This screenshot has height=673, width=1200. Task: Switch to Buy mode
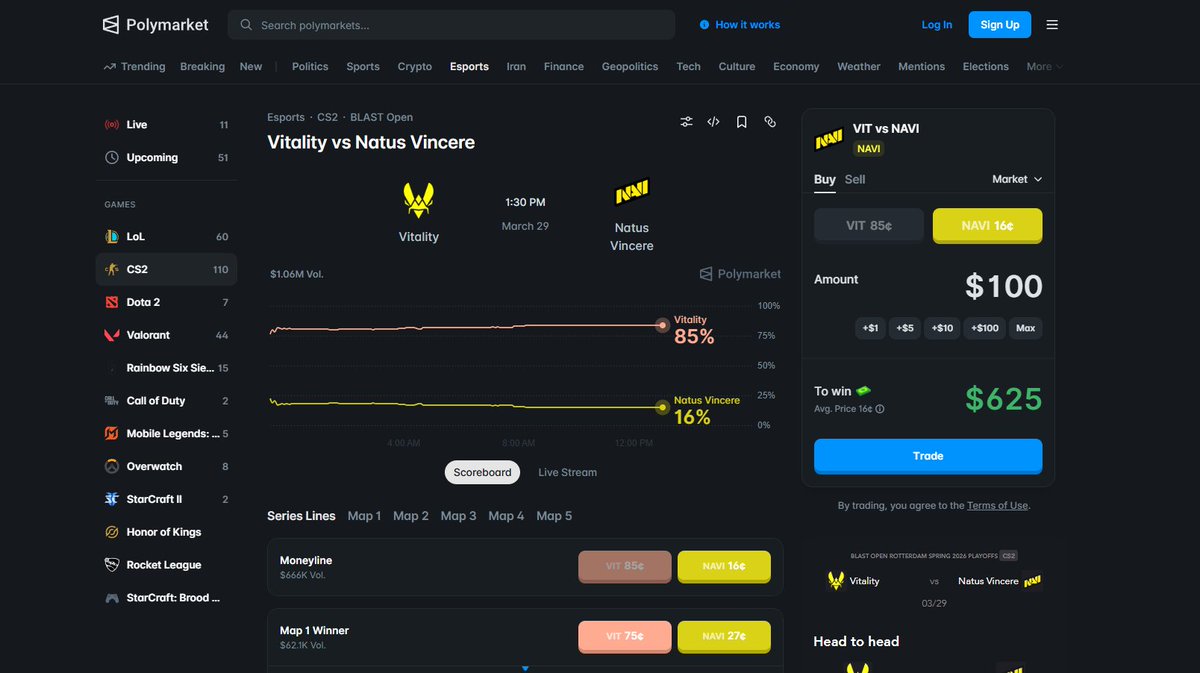[825, 179]
